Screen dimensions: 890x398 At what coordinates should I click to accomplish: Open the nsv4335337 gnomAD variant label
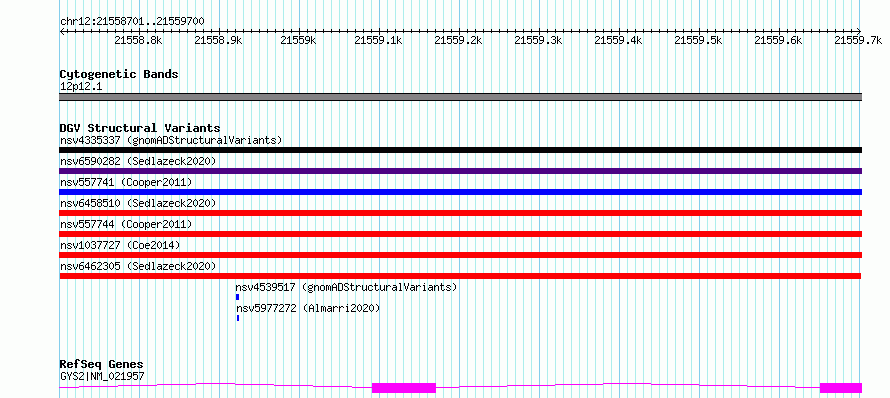171,140
